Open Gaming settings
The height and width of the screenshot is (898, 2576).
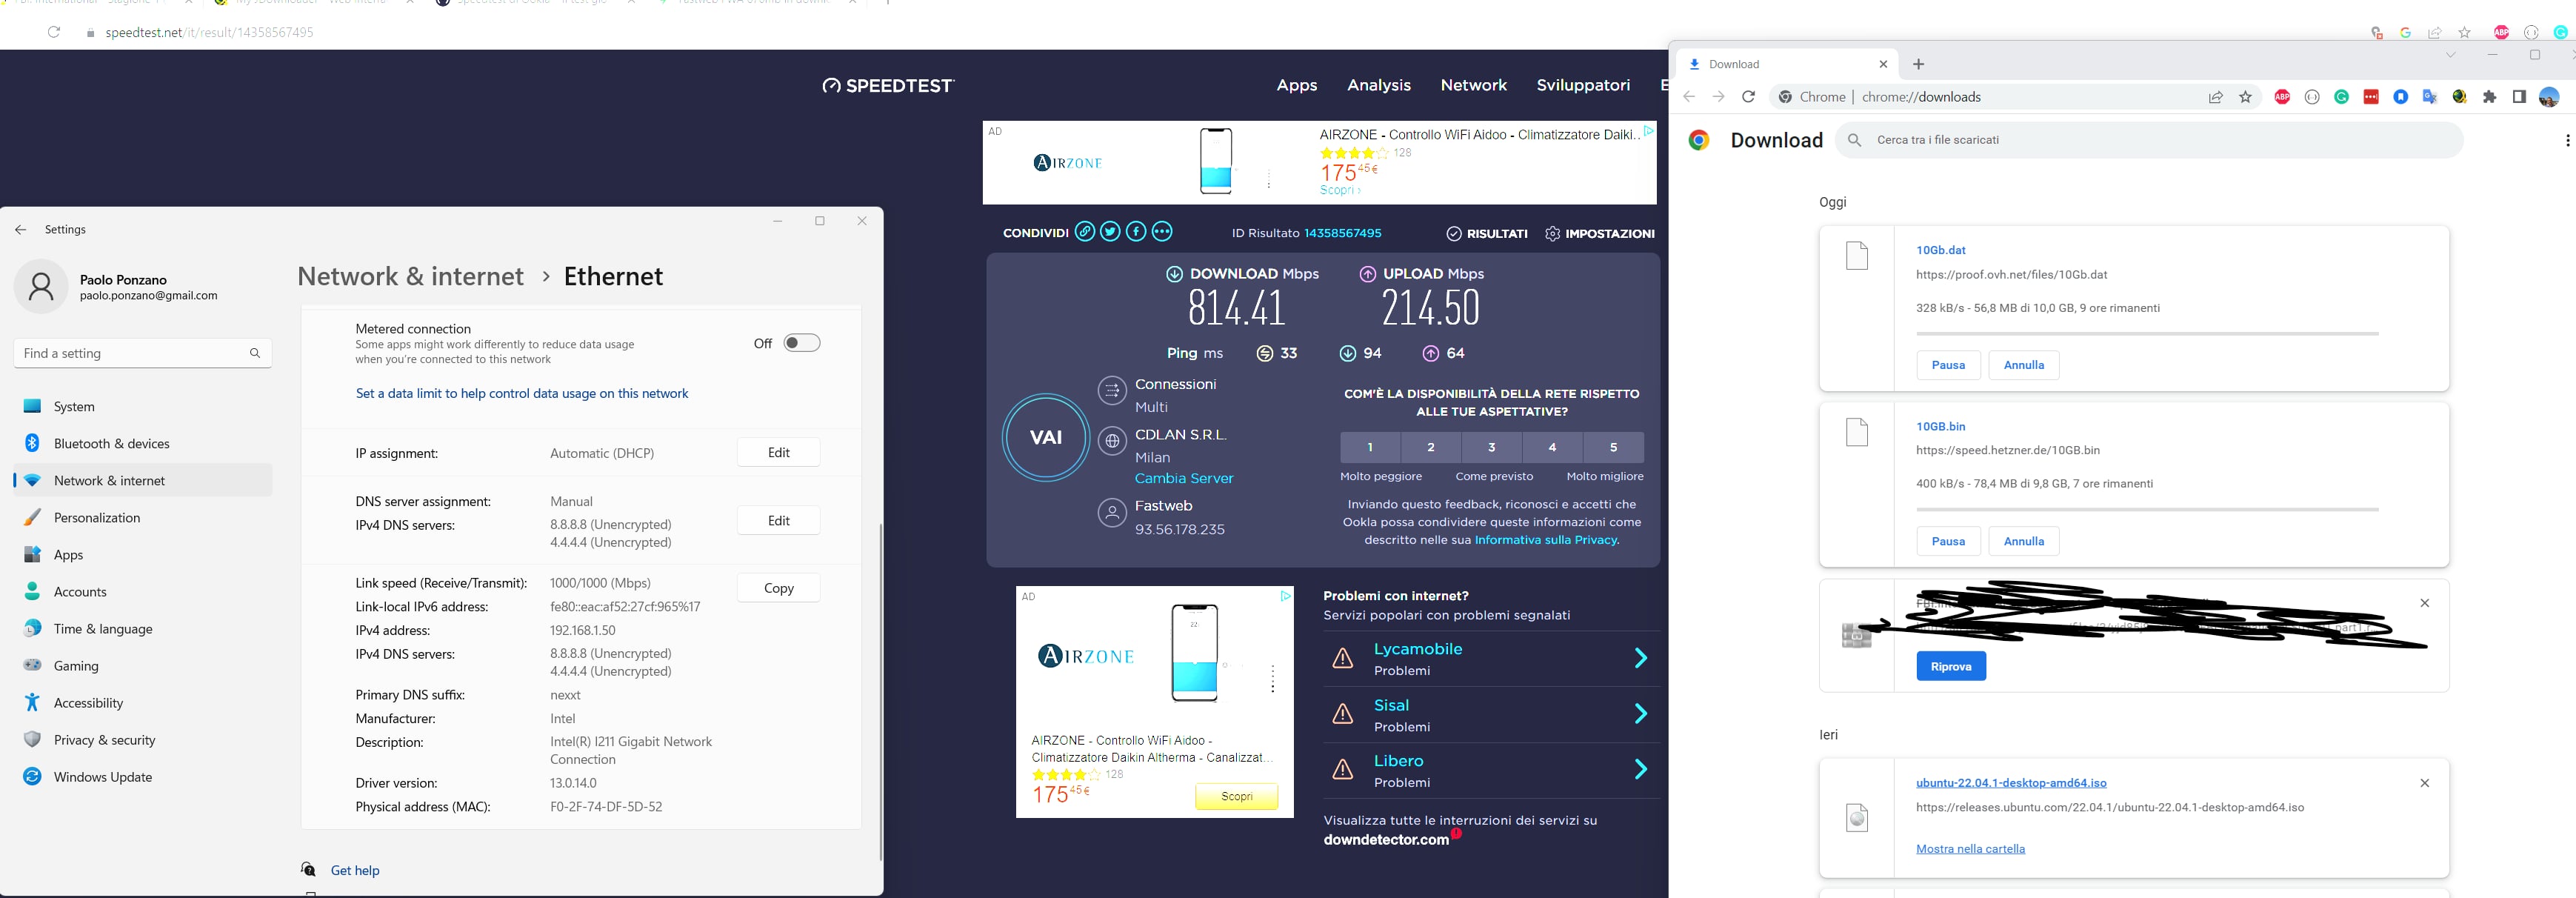(x=143, y=665)
